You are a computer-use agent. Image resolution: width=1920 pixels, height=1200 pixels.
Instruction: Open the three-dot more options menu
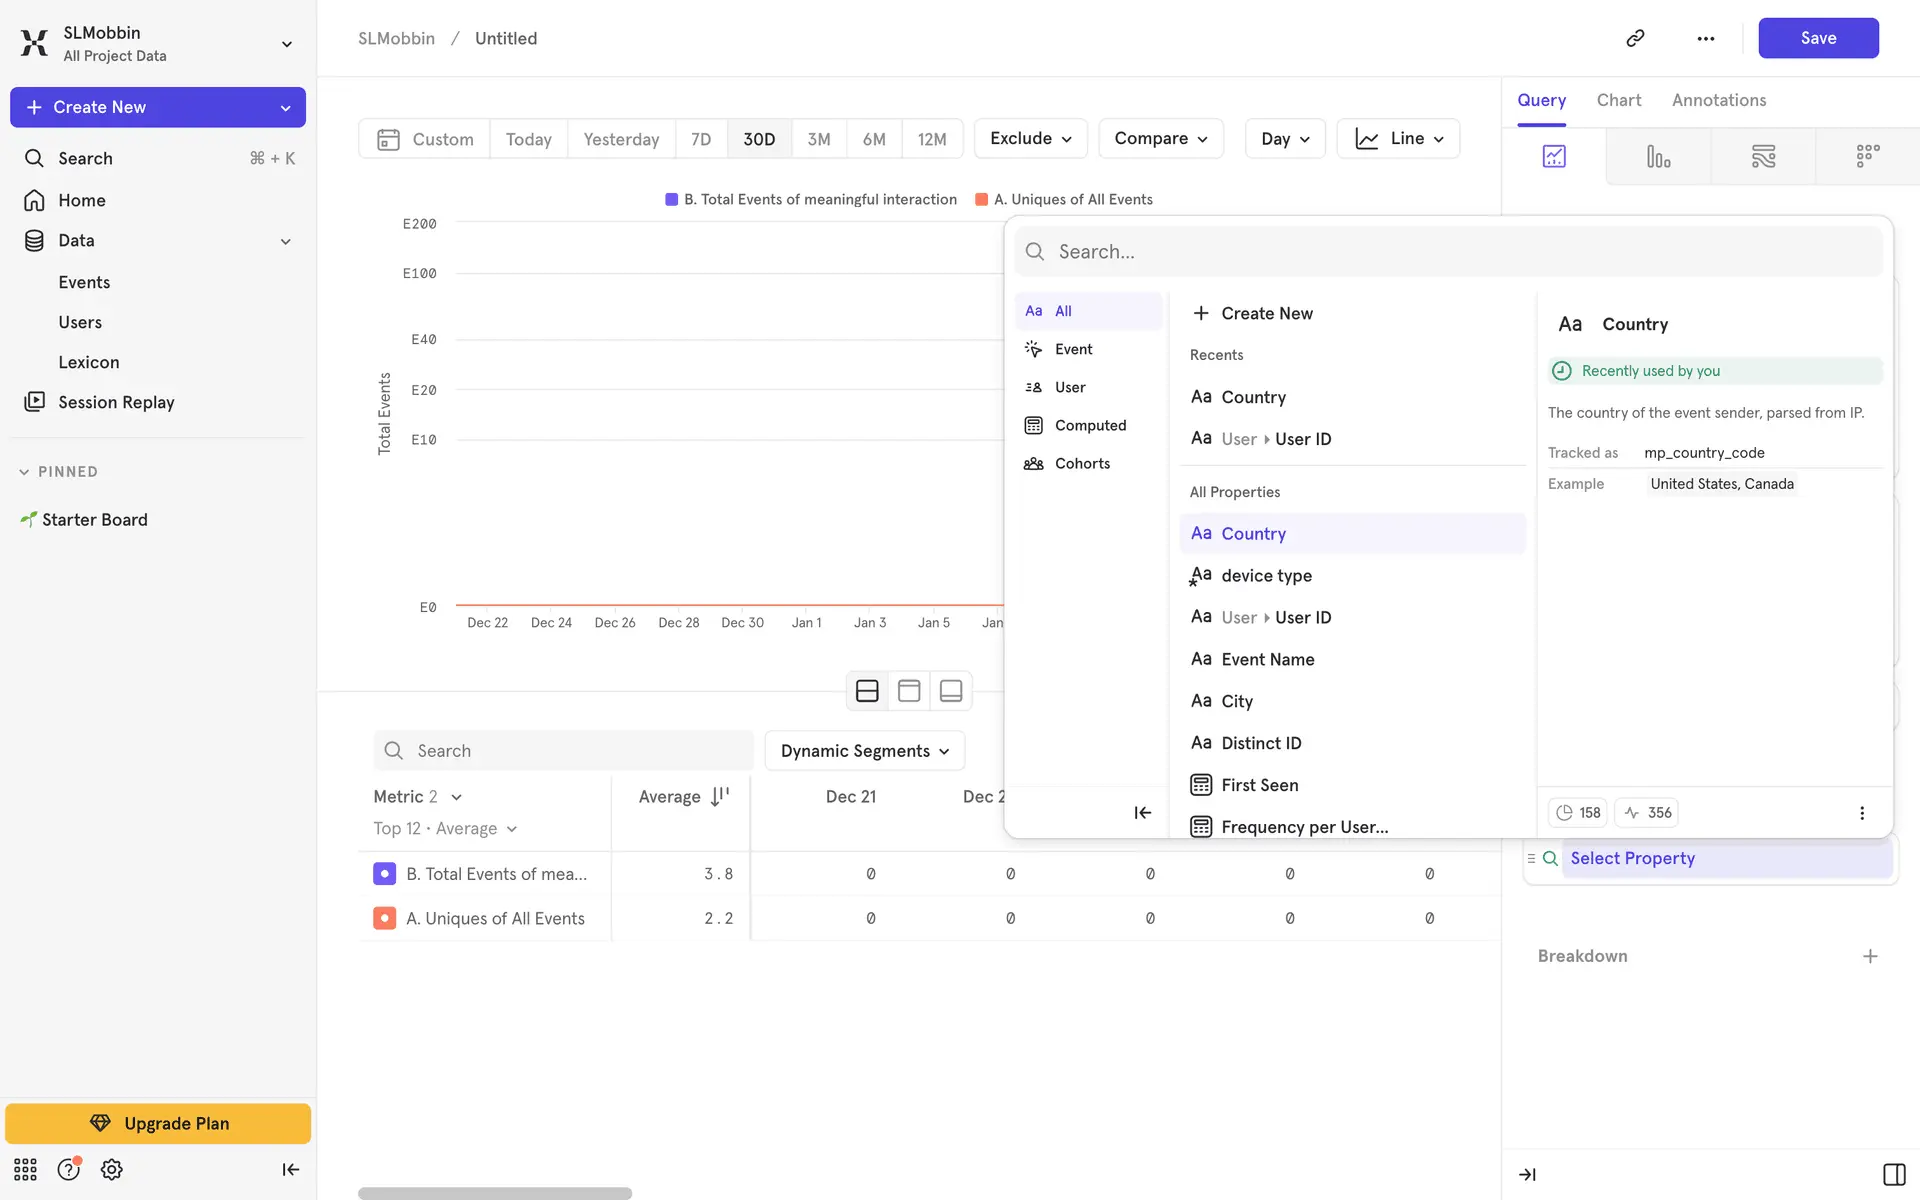pos(1705,38)
